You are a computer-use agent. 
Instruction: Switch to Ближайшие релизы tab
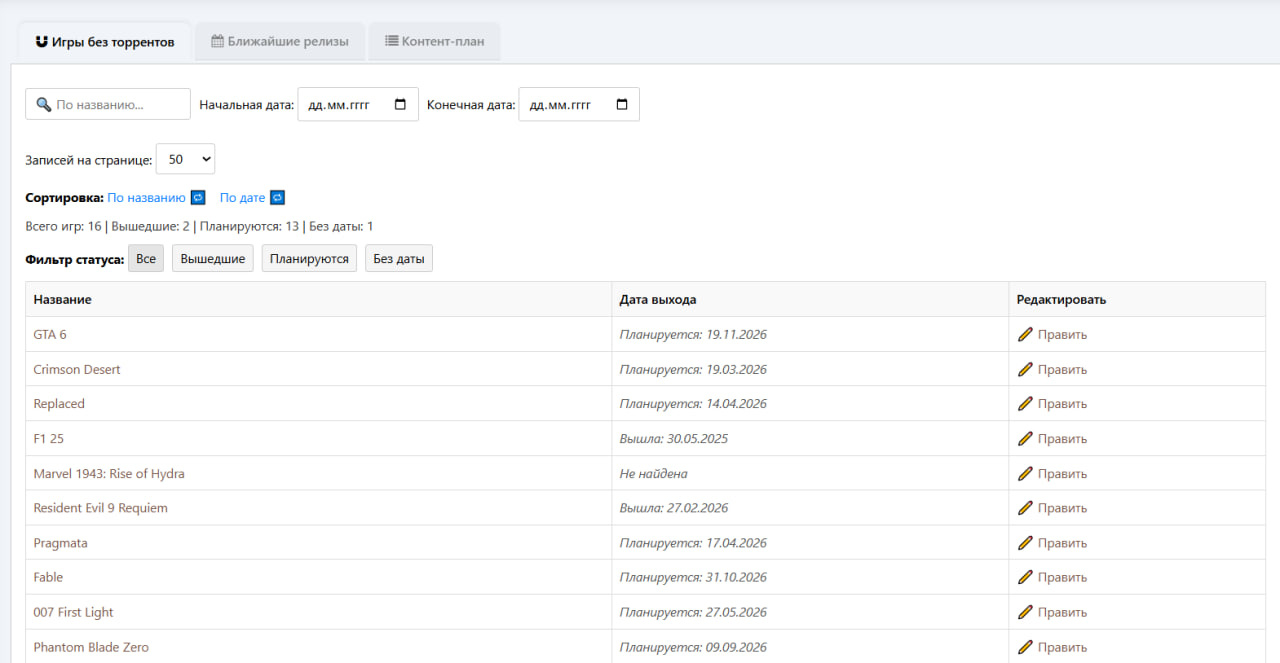click(x=280, y=42)
